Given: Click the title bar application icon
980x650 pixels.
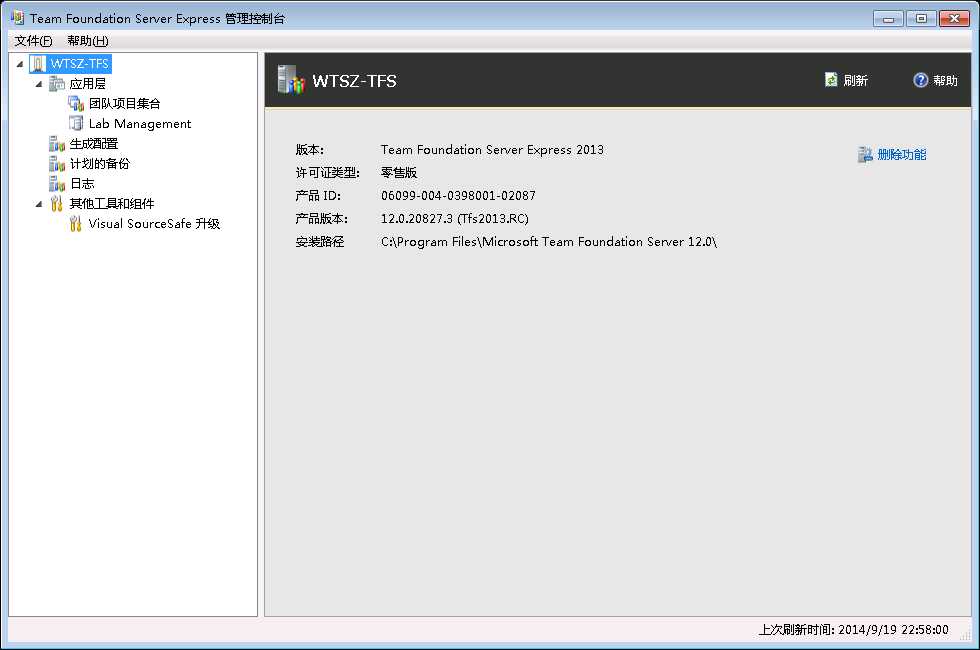Looking at the screenshot, I should [x=18, y=18].
